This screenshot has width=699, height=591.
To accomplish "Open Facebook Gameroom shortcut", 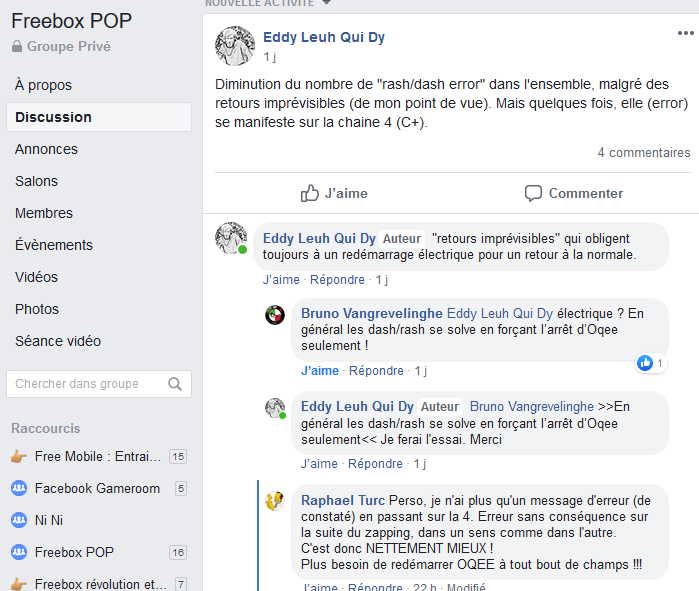I will pyautogui.click(x=96, y=489).
